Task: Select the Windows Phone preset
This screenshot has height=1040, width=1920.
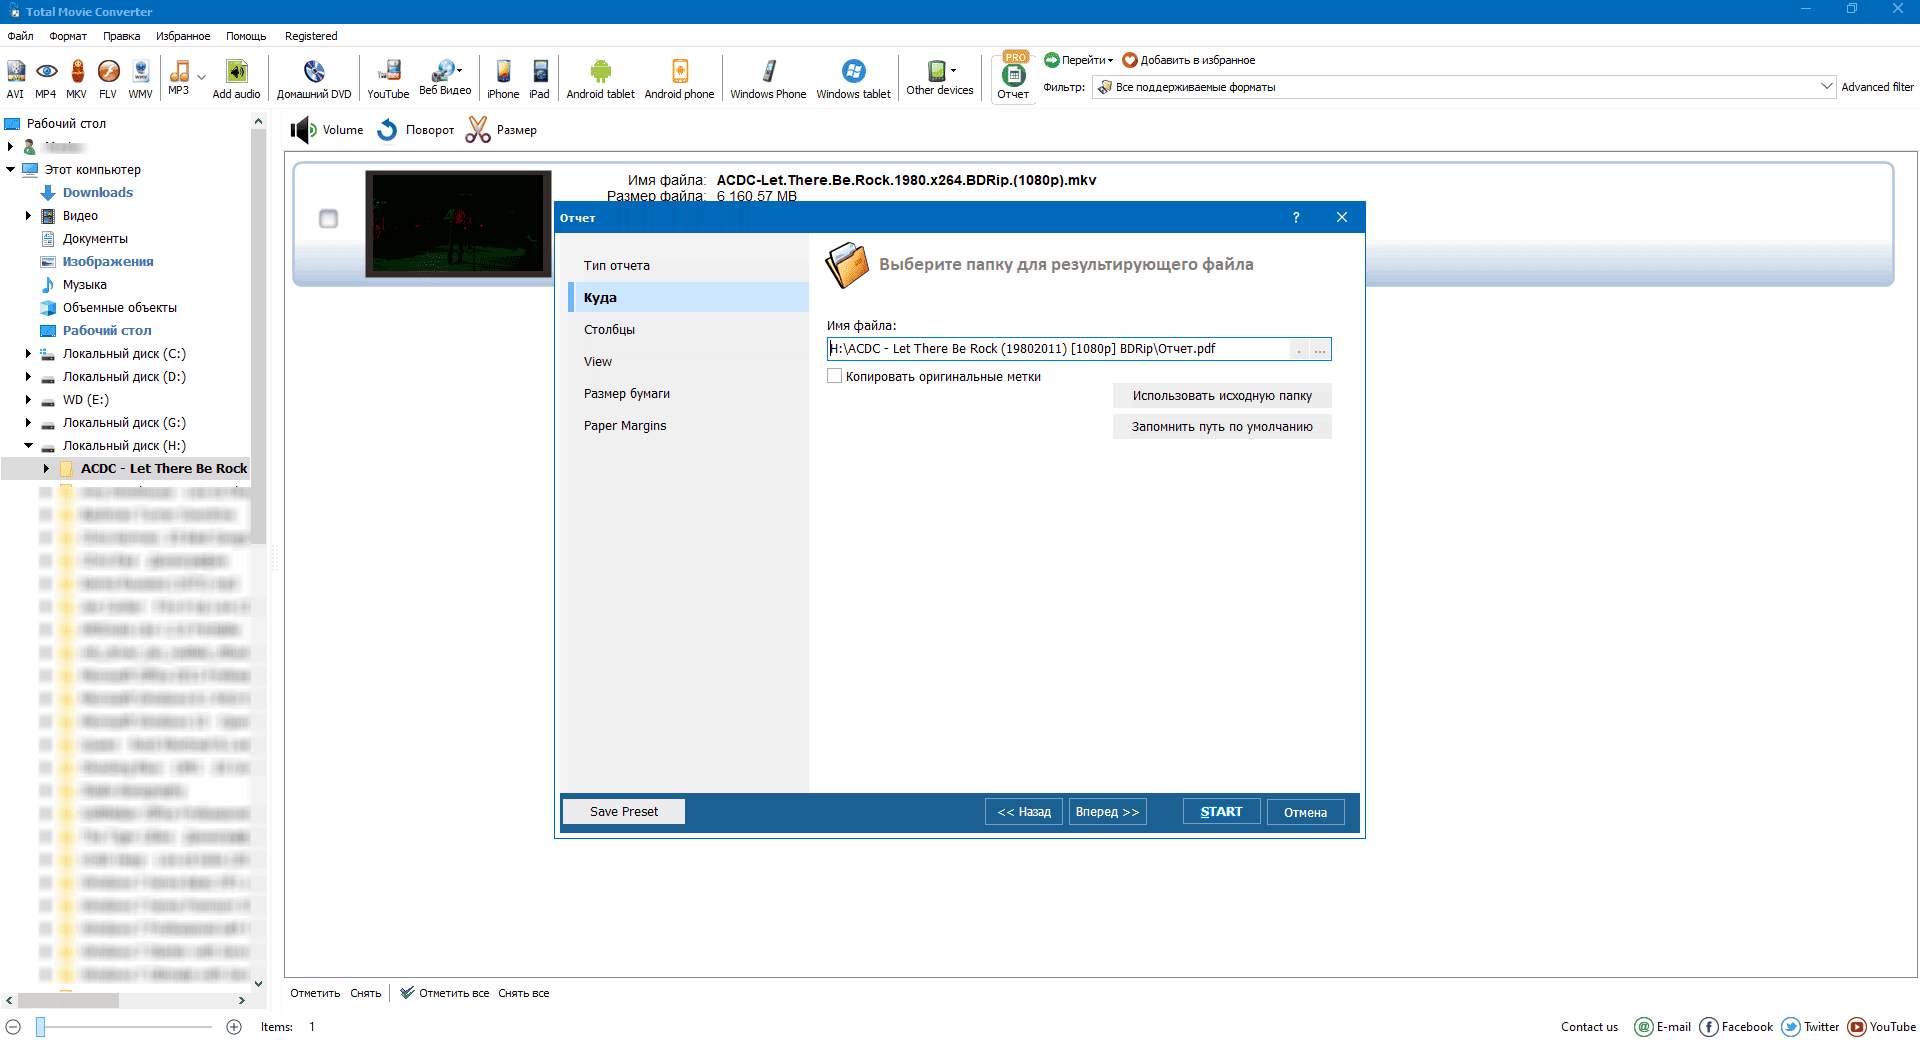Action: [x=768, y=79]
